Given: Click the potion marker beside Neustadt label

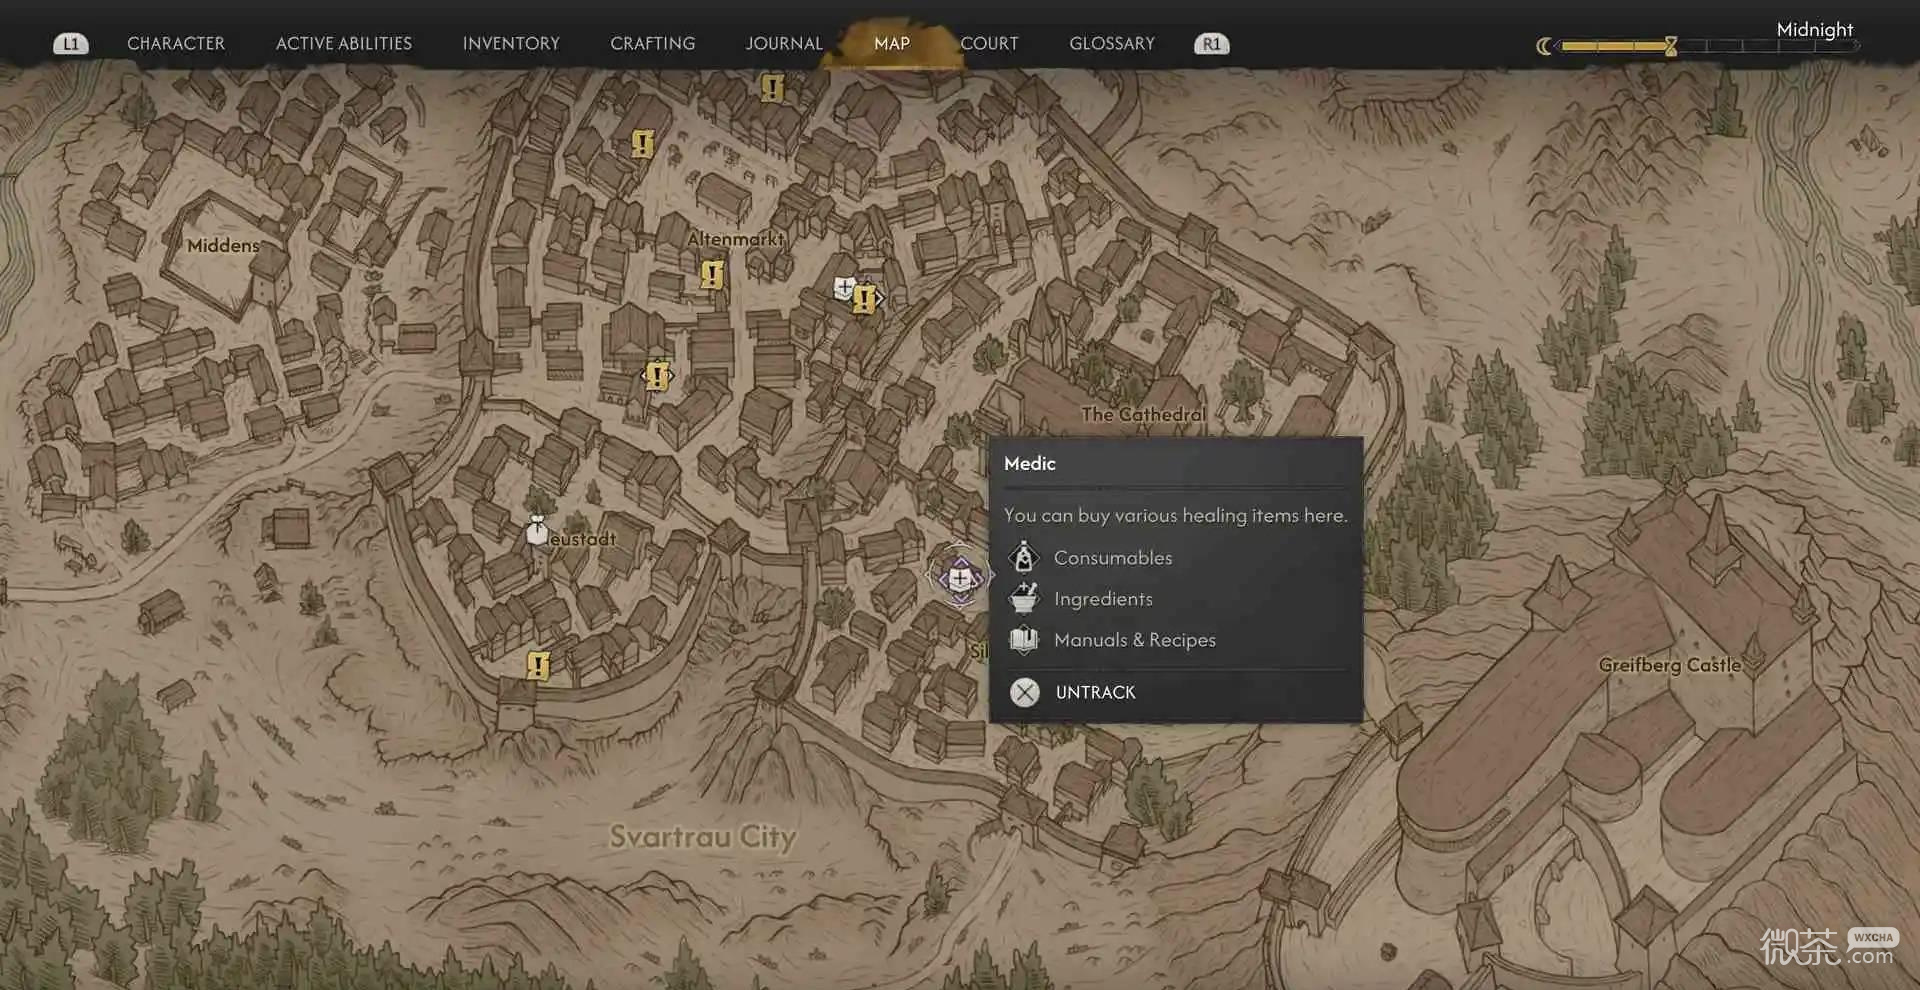Looking at the screenshot, I should point(537,530).
